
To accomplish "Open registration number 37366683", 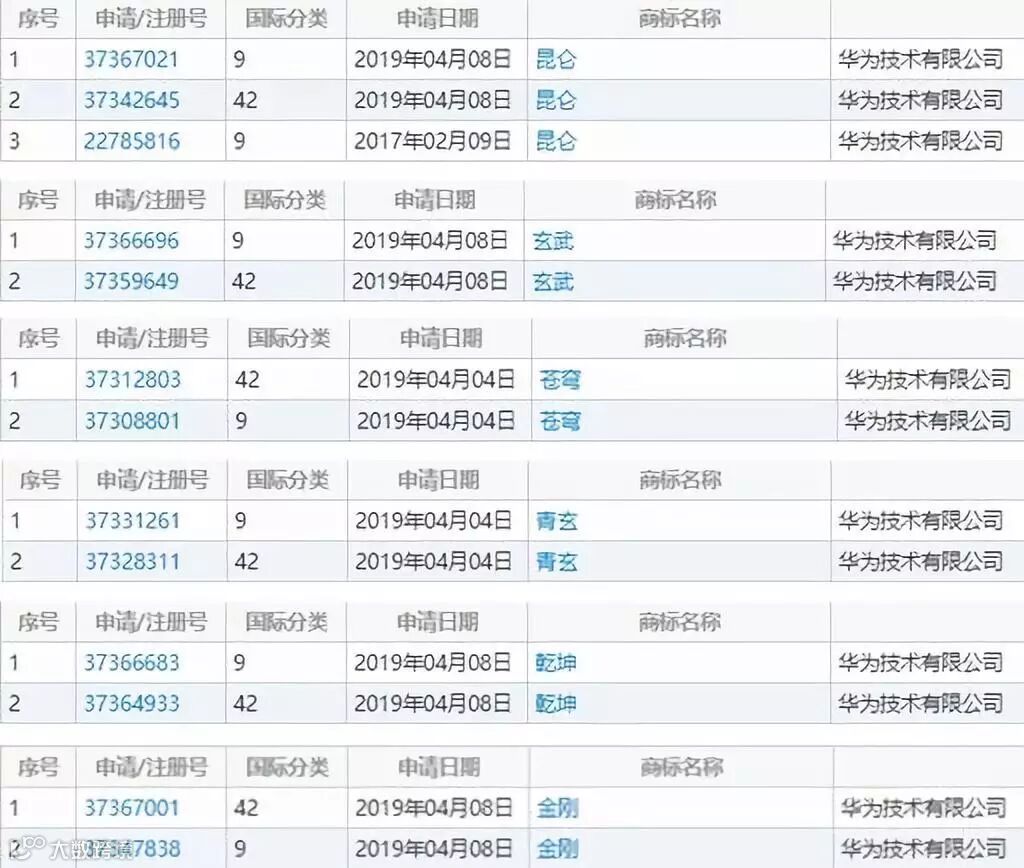I will pyautogui.click(x=131, y=662).
